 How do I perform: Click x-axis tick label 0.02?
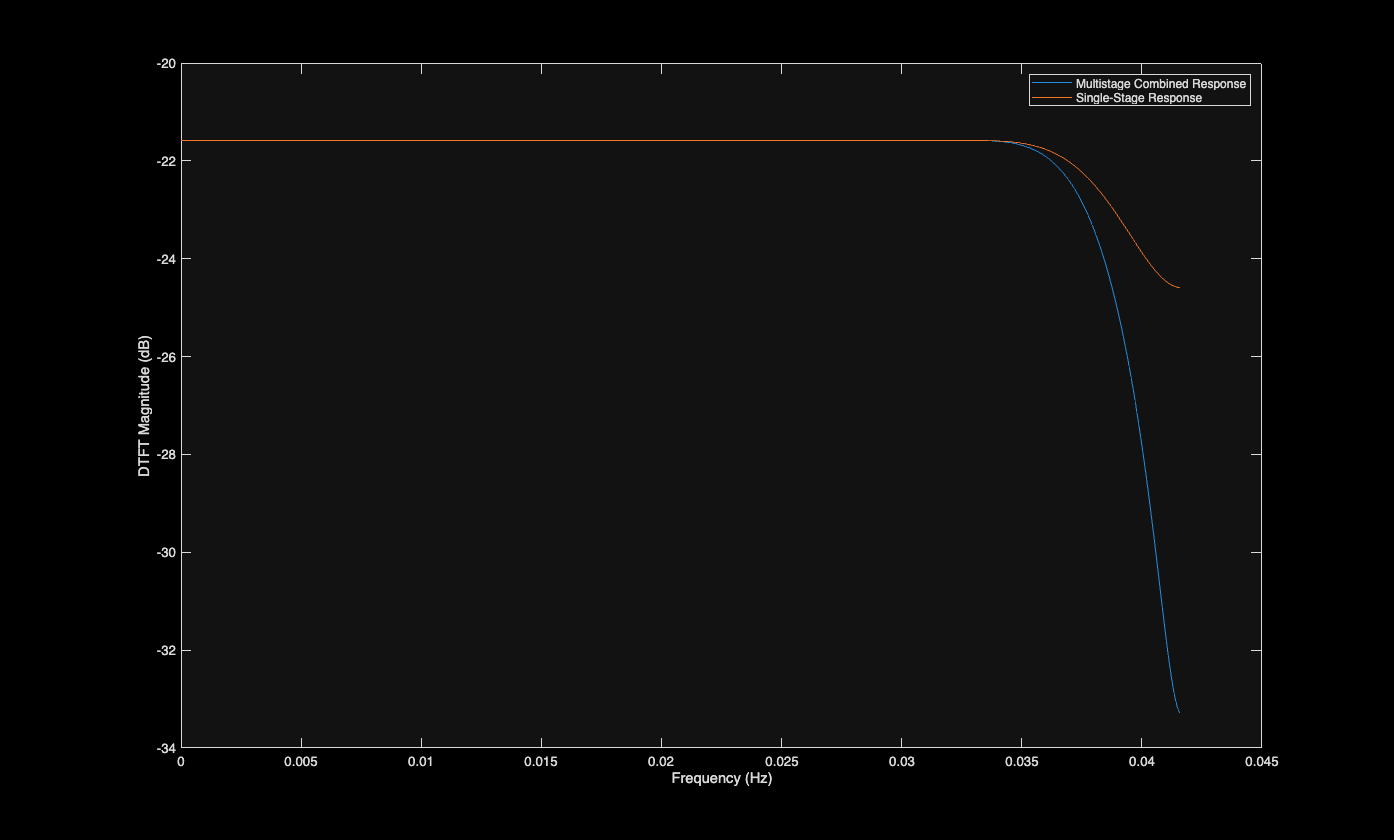point(661,761)
